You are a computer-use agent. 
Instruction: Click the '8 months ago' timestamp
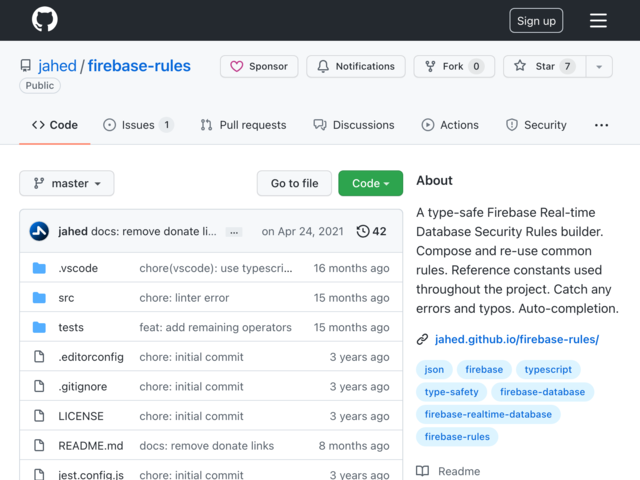pyautogui.click(x=354, y=446)
